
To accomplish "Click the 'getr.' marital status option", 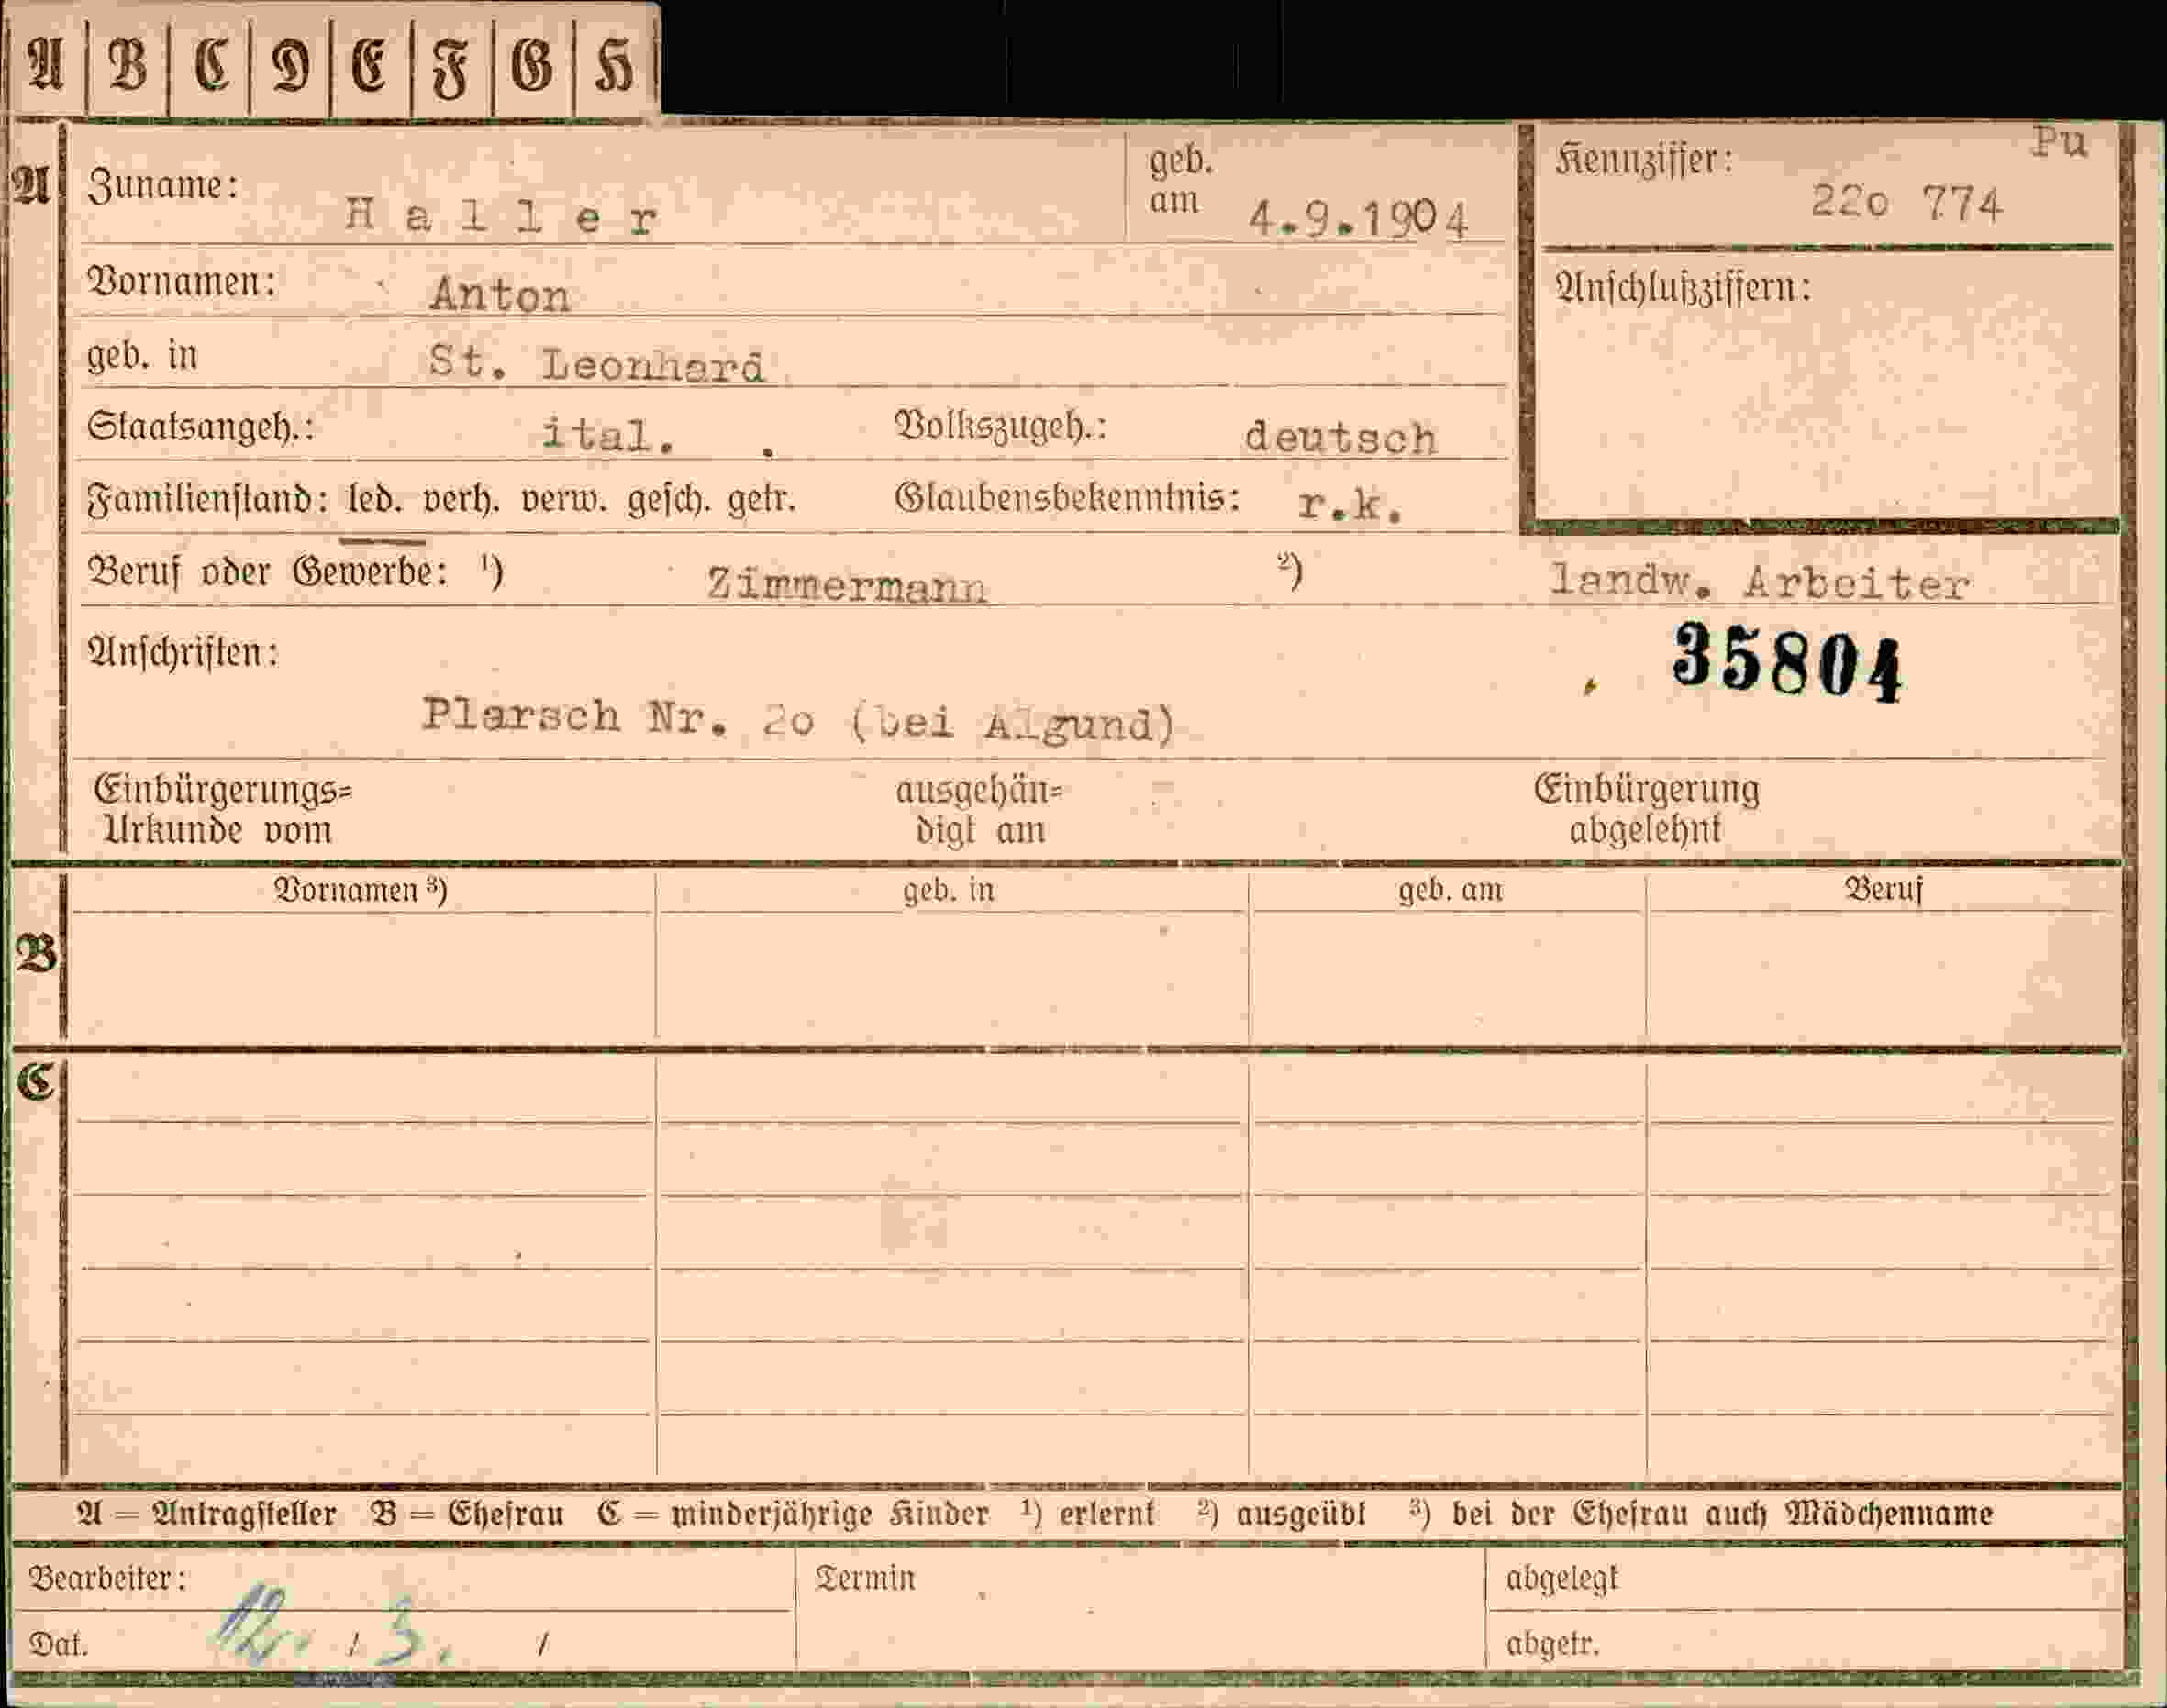I will (x=761, y=498).
